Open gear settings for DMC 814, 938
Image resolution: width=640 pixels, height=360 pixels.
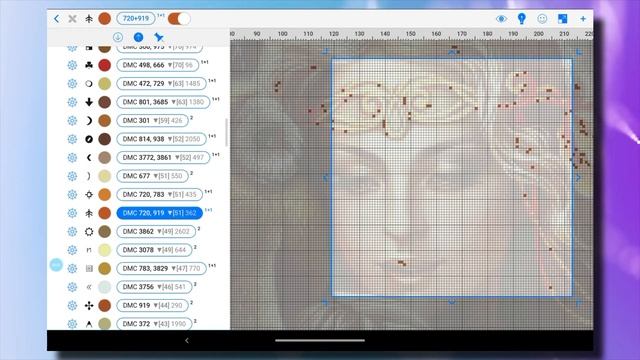[72, 139]
